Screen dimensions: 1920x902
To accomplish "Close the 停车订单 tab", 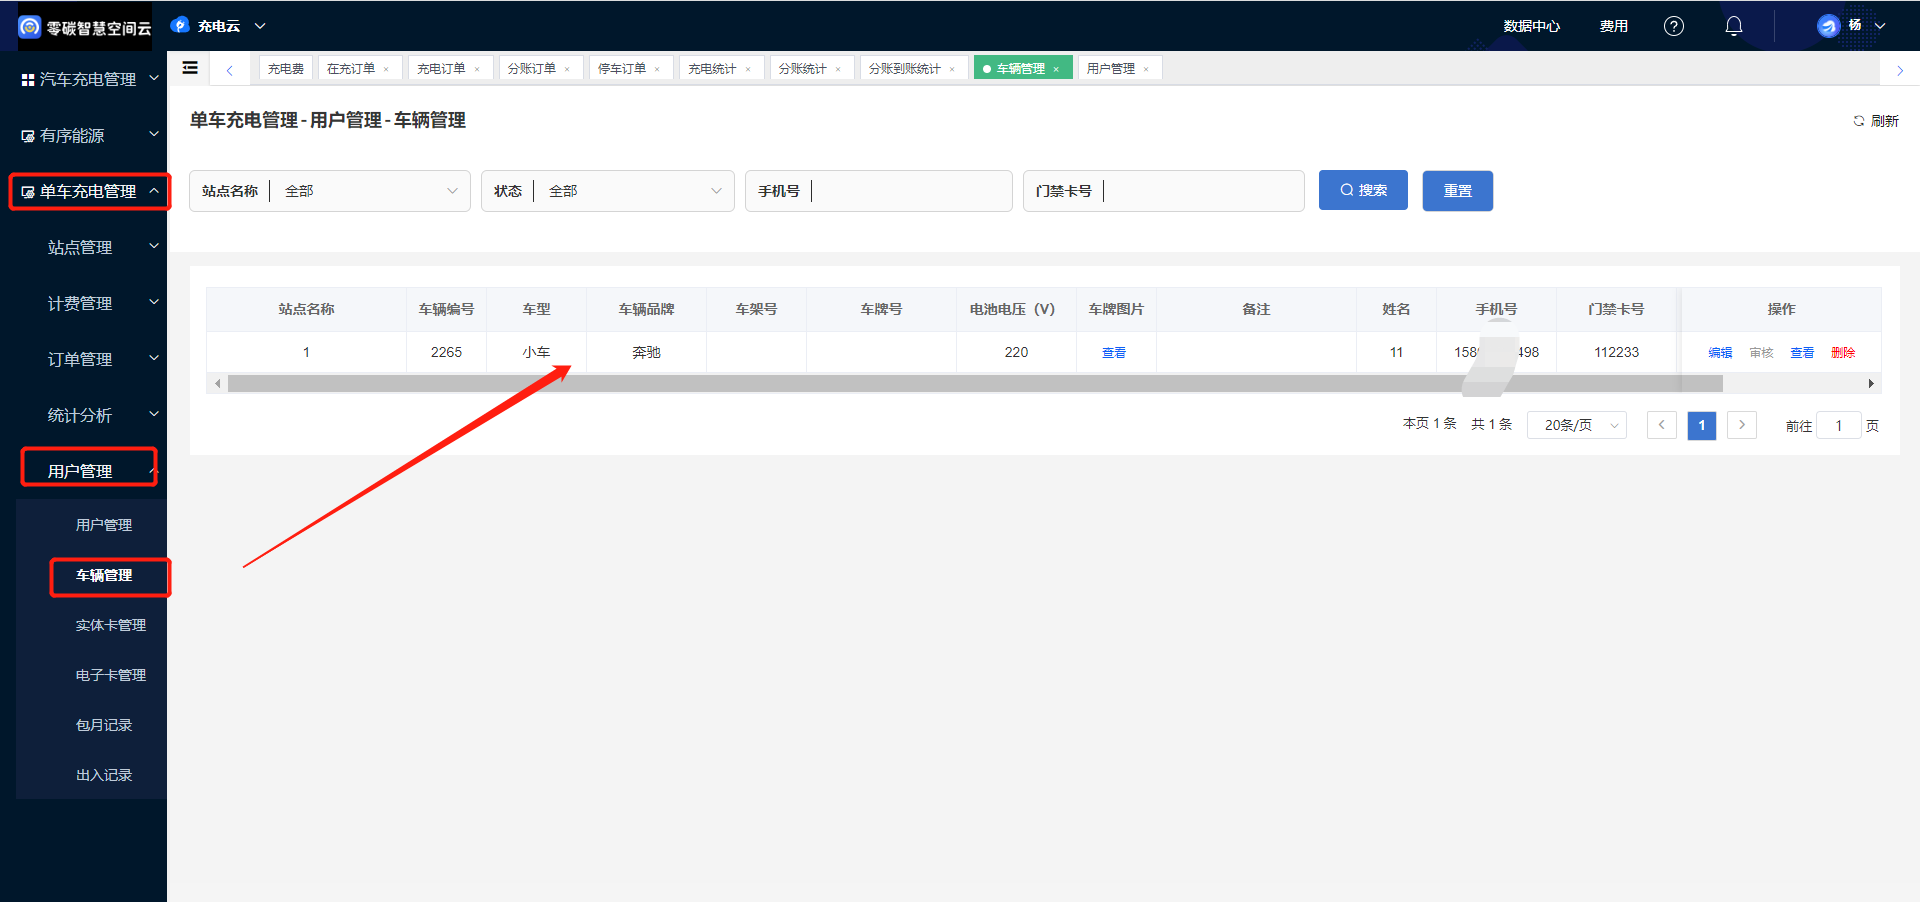I will click(657, 69).
